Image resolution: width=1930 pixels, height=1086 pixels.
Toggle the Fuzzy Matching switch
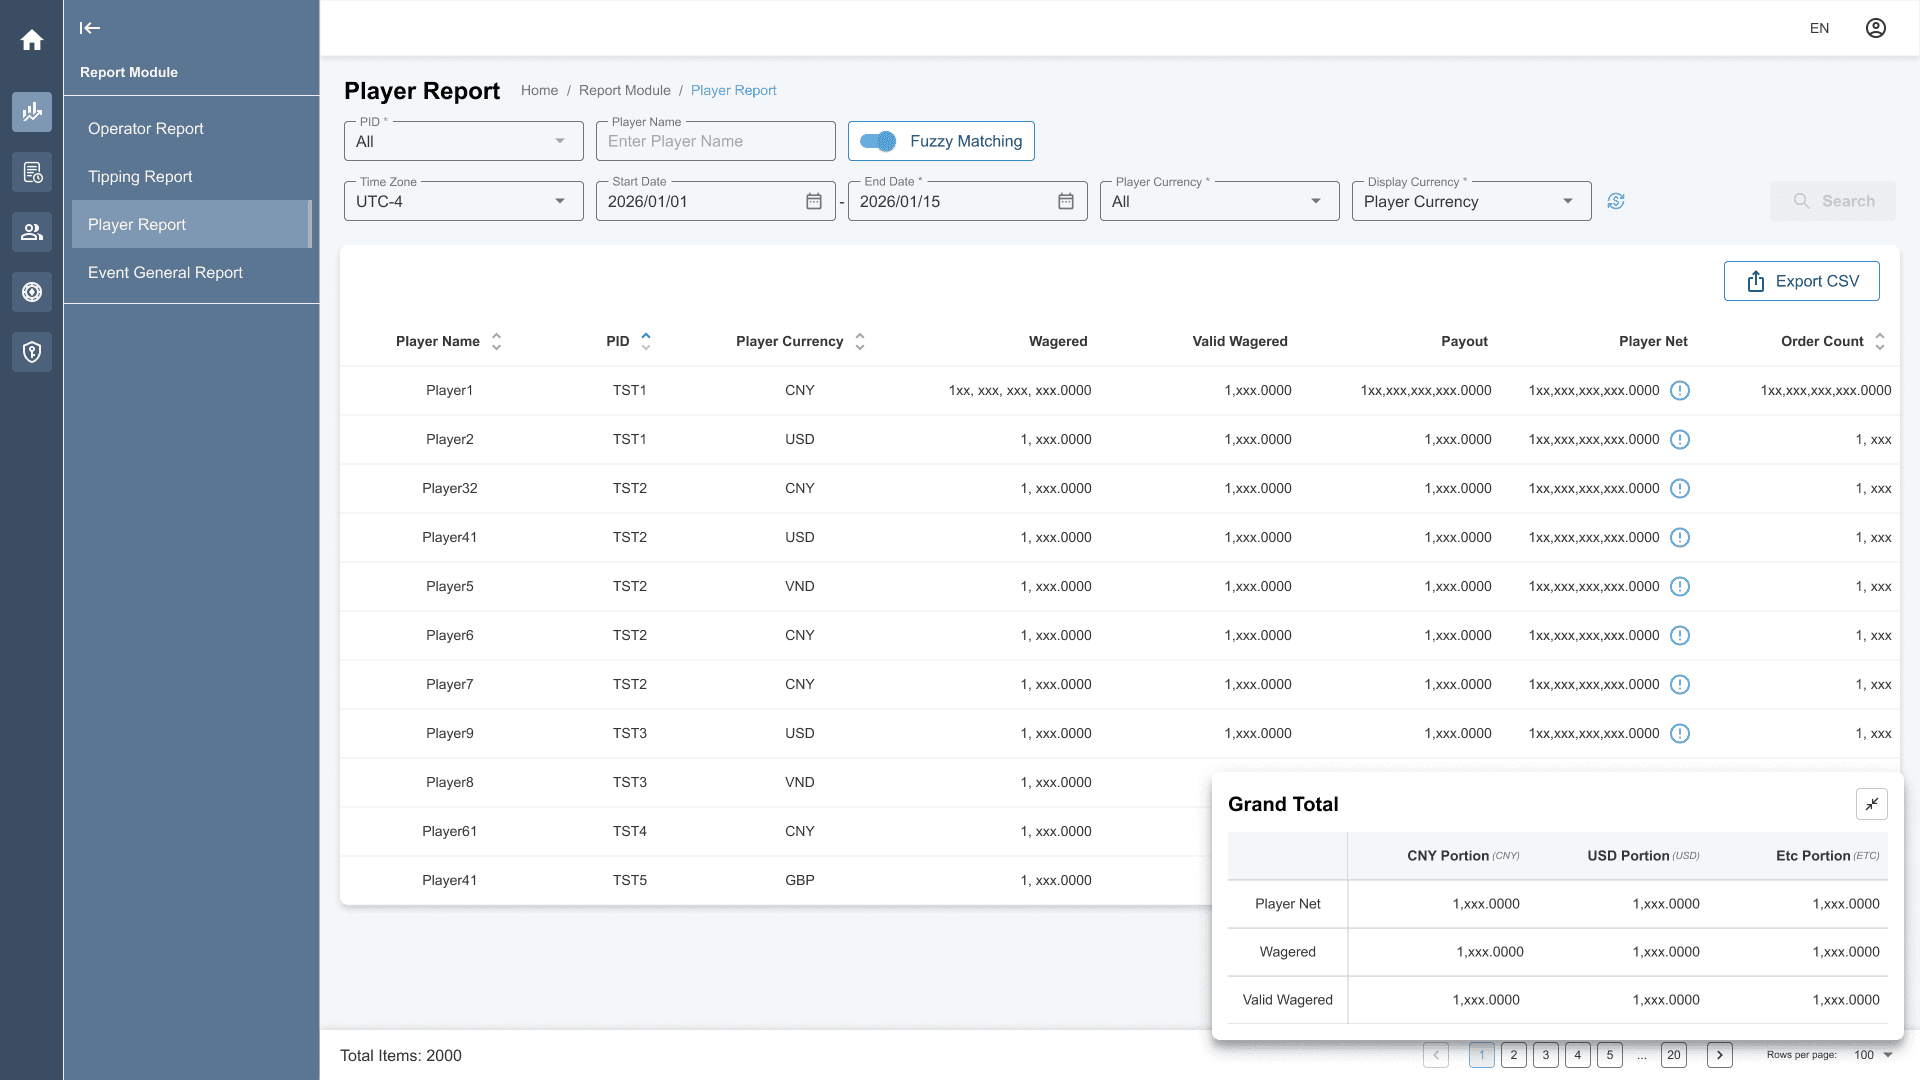882,142
